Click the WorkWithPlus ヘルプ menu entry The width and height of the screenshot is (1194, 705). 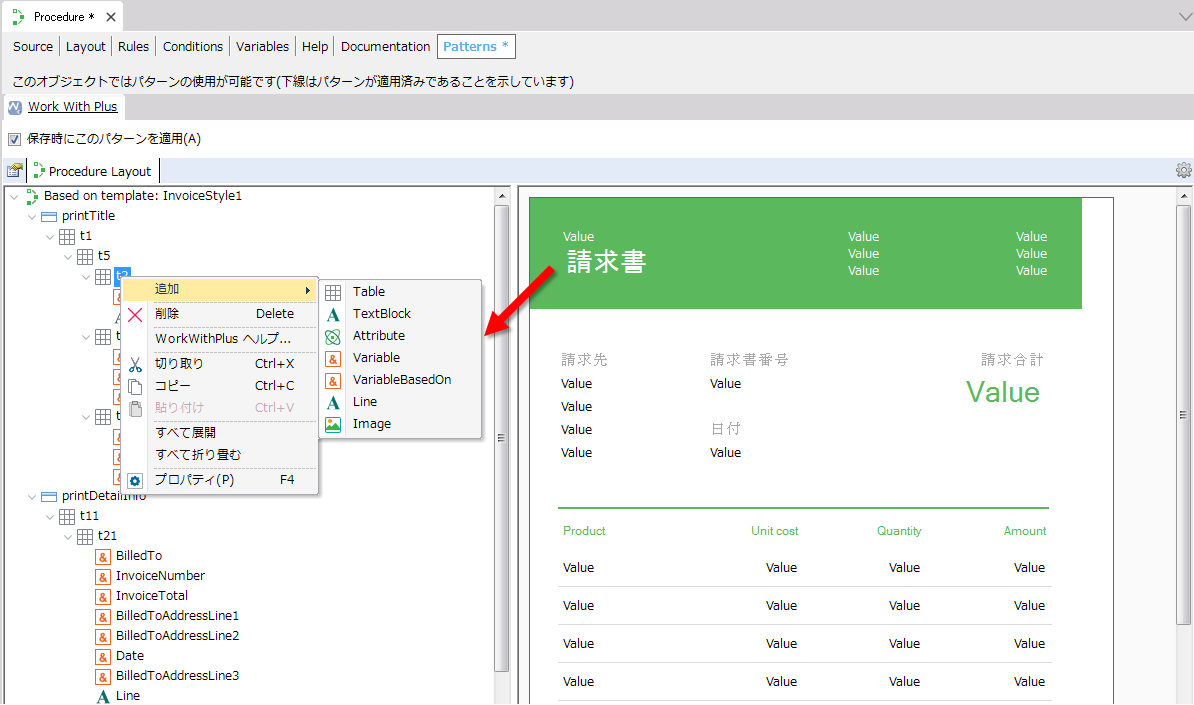click(x=222, y=339)
